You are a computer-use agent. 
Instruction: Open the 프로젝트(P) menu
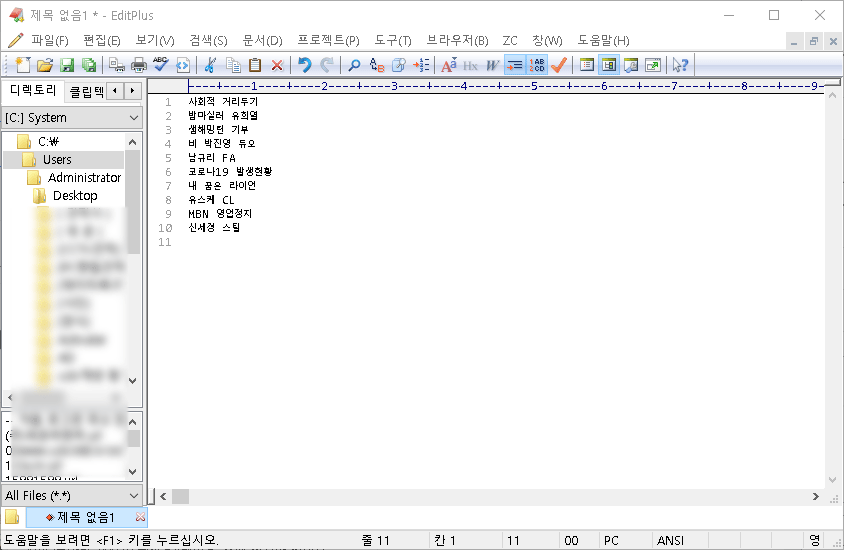328,40
